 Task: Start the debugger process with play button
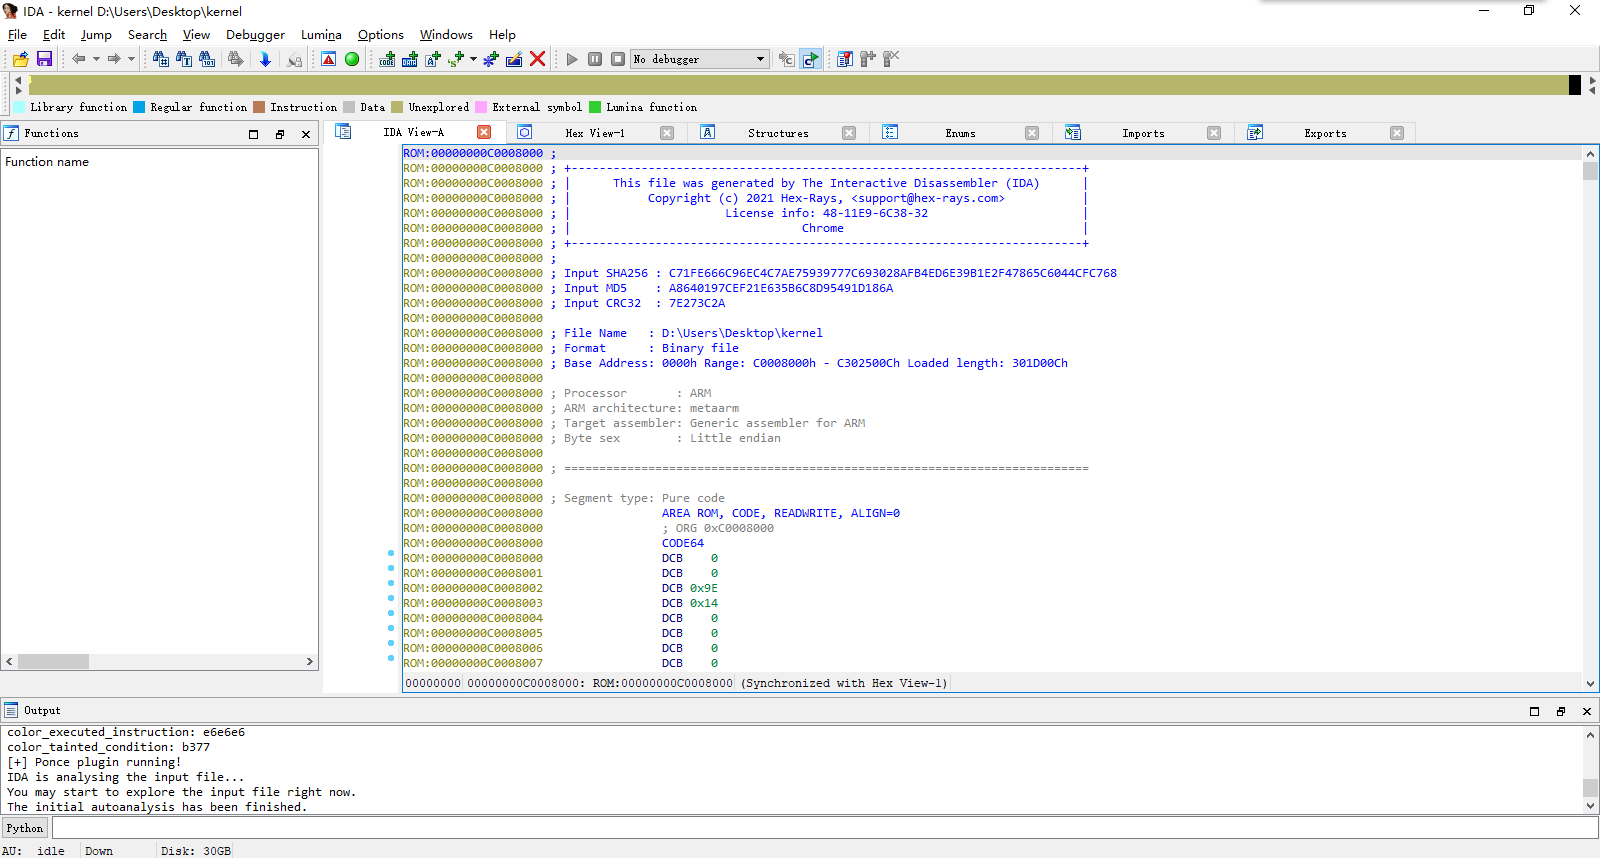click(572, 59)
